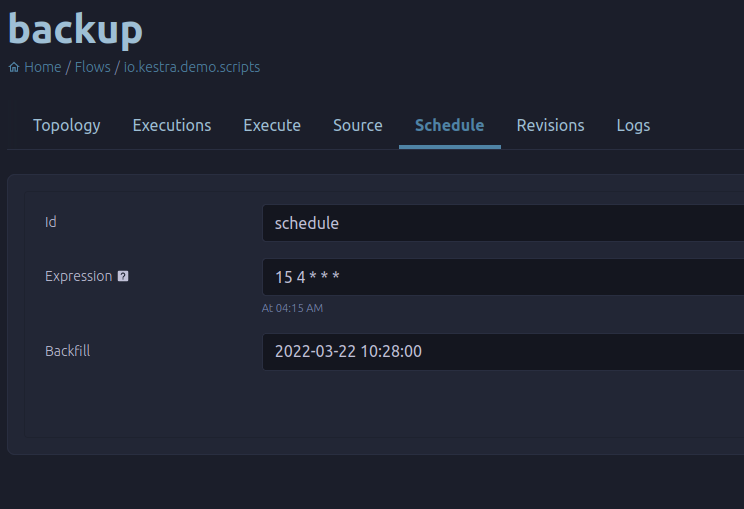Show the Logs tab
The height and width of the screenshot is (509, 744).
pyautogui.click(x=633, y=125)
